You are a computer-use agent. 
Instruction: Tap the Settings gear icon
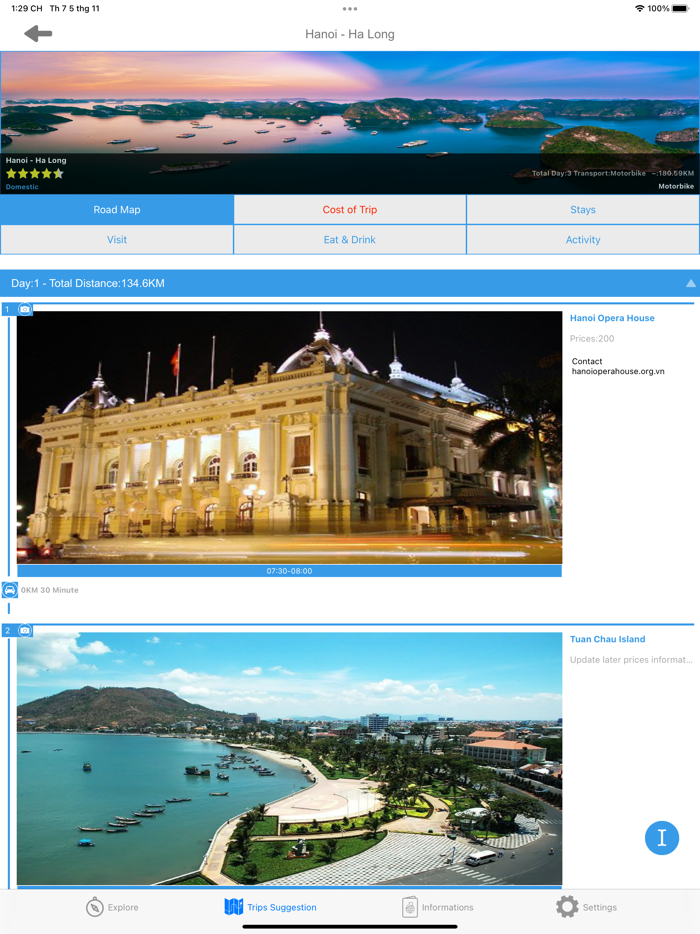pyautogui.click(x=567, y=907)
